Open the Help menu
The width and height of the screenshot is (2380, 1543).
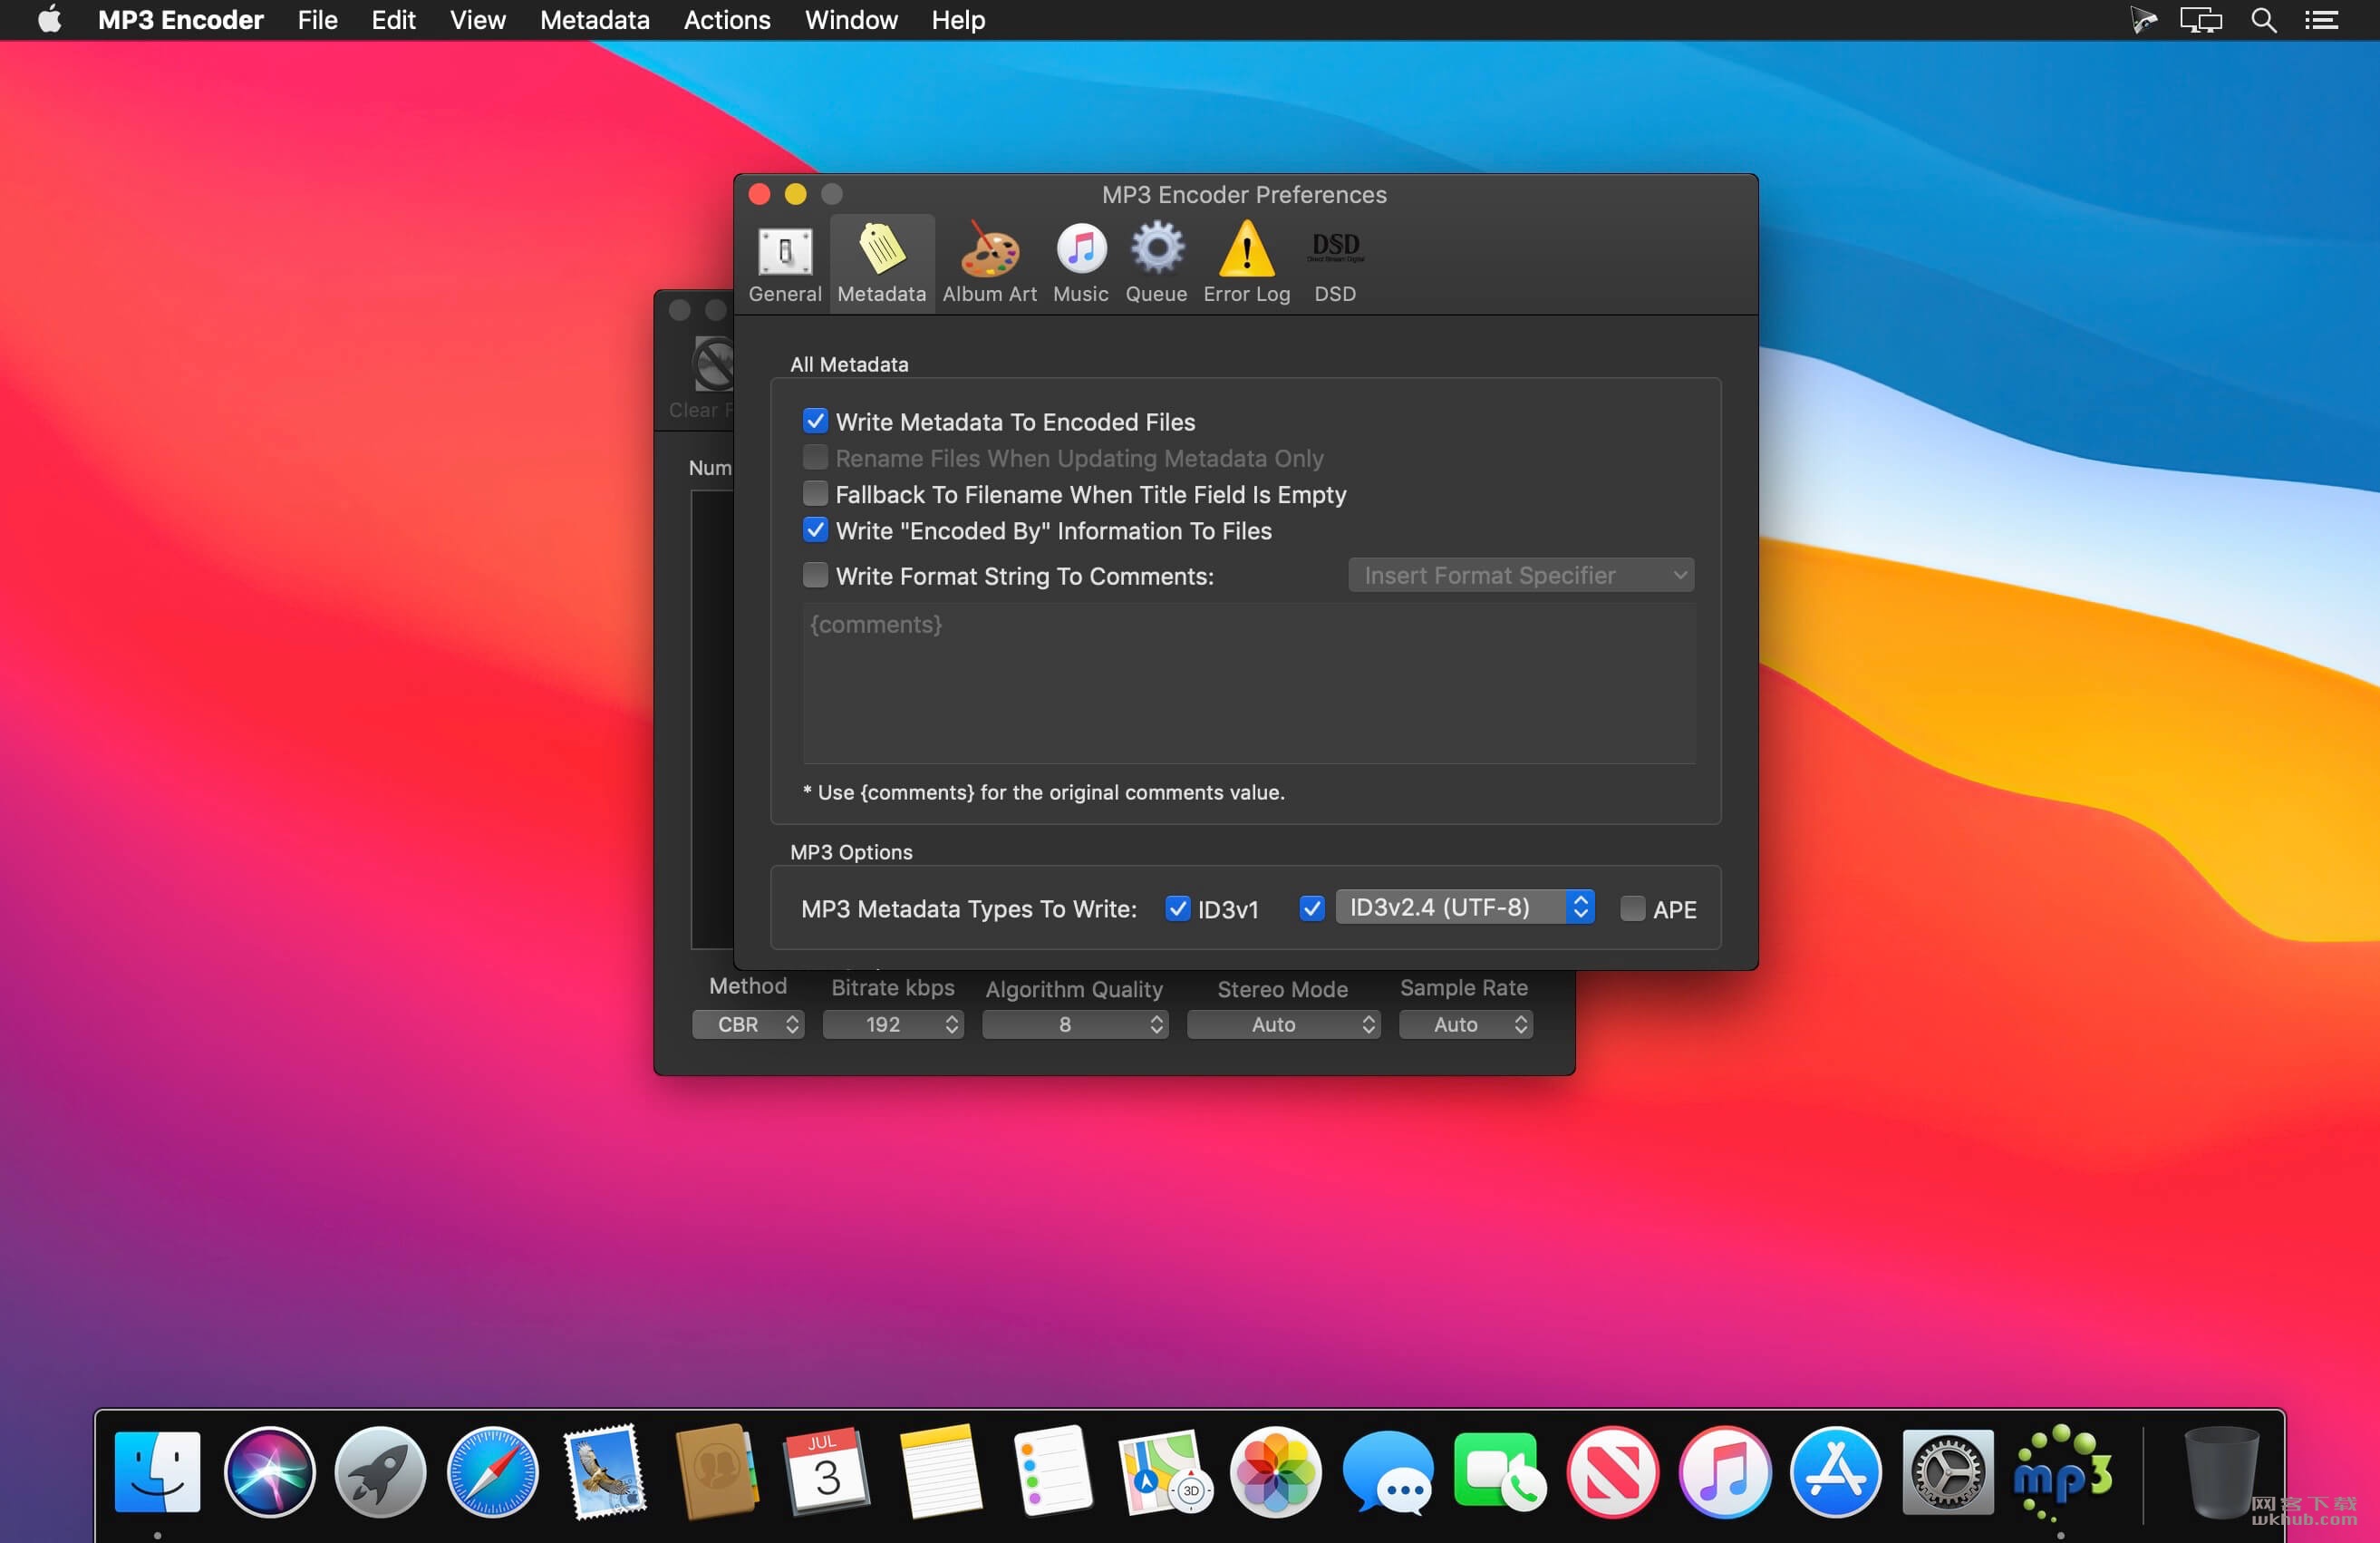pyautogui.click(x=958, y=20)
